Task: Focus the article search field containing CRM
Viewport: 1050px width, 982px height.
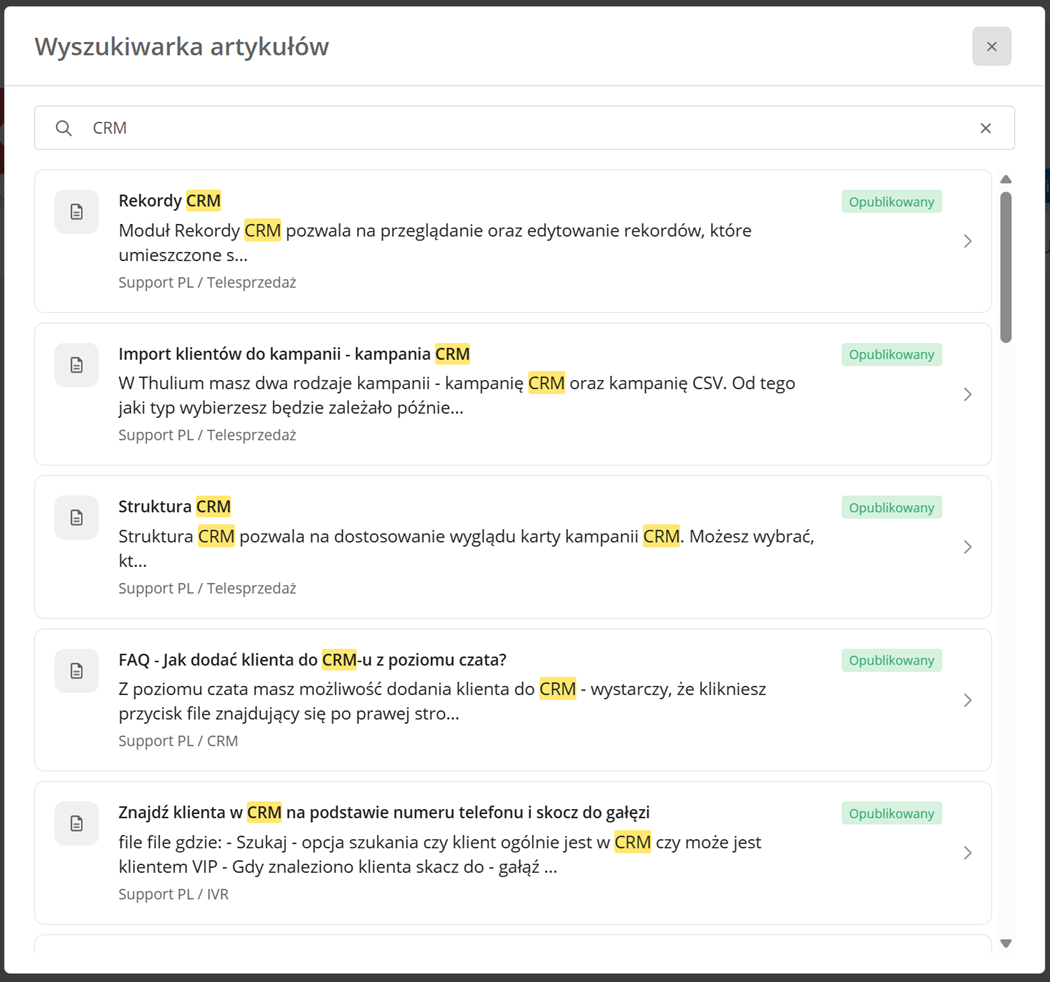Action: [x=524, y=128]
